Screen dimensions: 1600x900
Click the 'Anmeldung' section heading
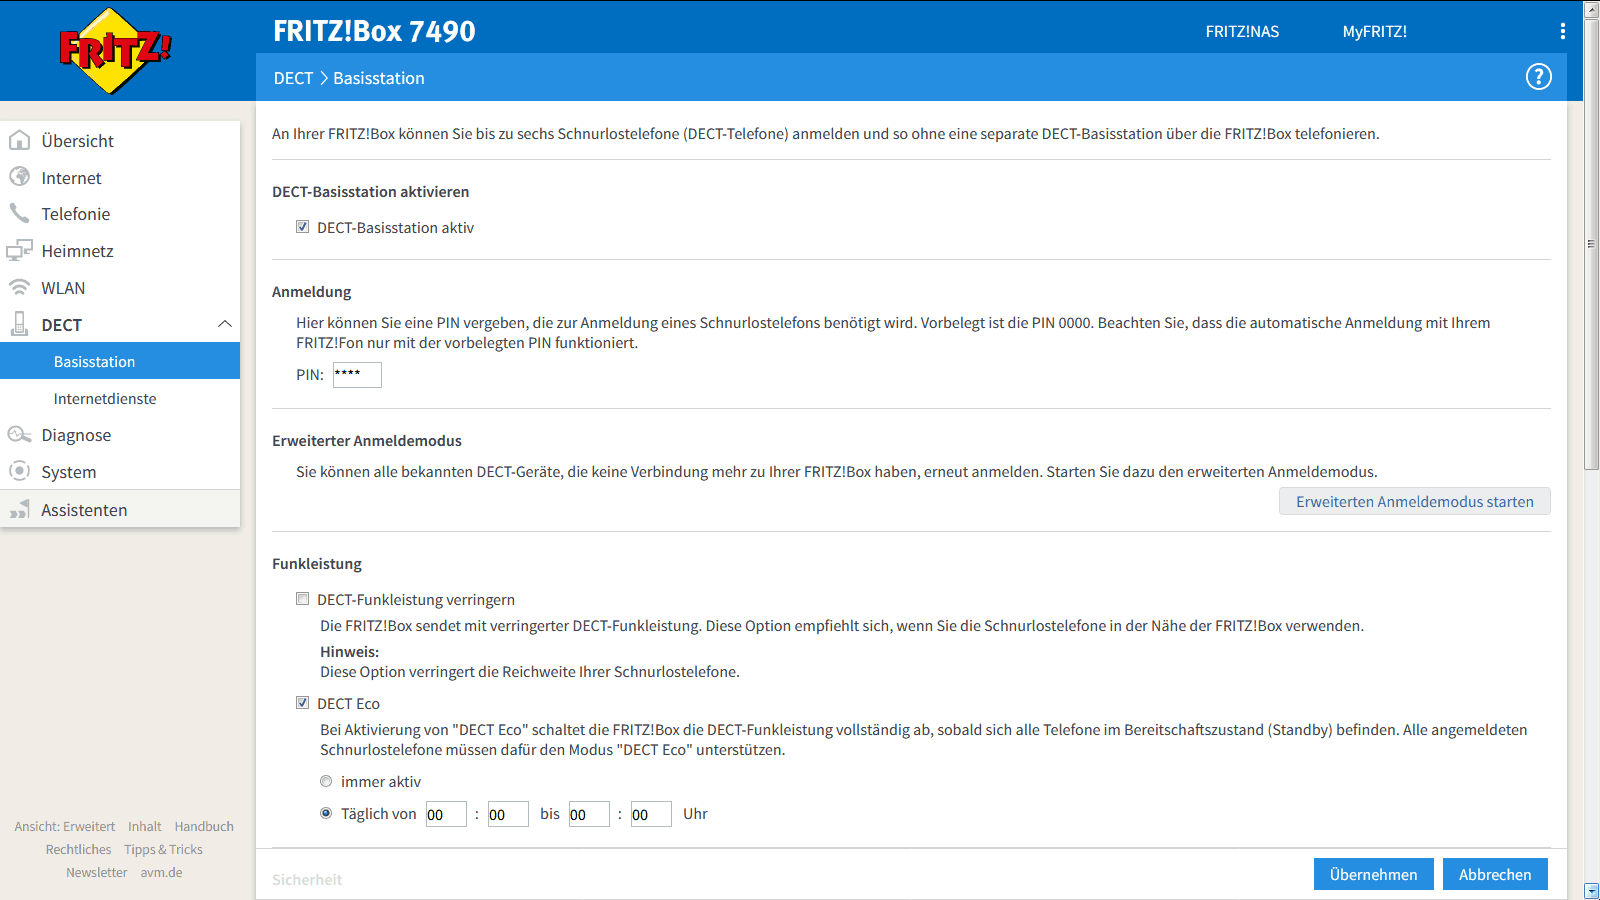(312, 291)
